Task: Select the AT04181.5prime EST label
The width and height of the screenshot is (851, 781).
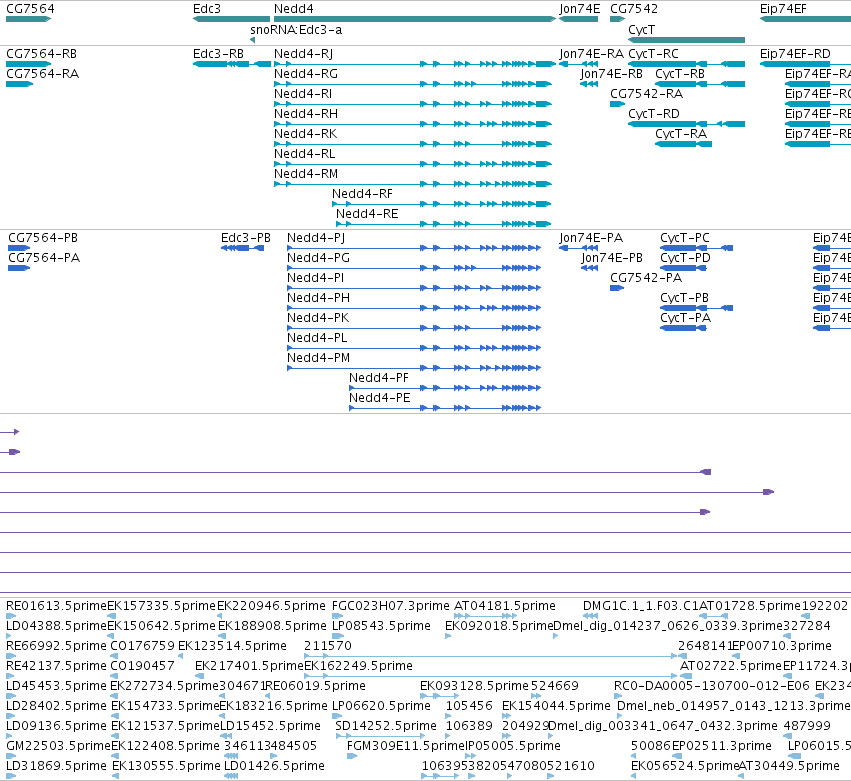Action: pos(505,606)
